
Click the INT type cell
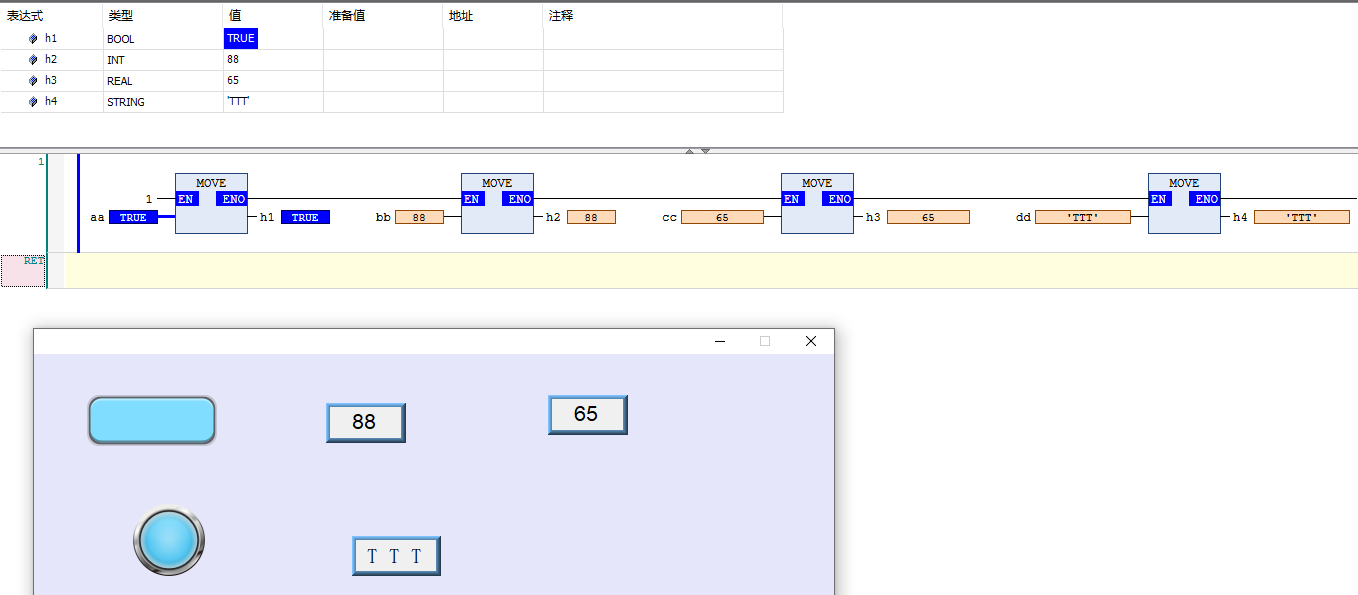(x=116, y=60)
